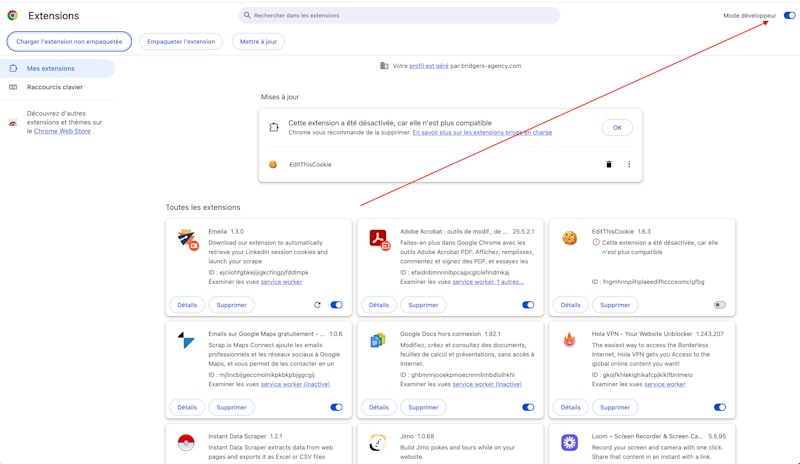Open EditThisCookie three-dot menu
This screenshot has height=464, width=800.
tap(629, 164)
